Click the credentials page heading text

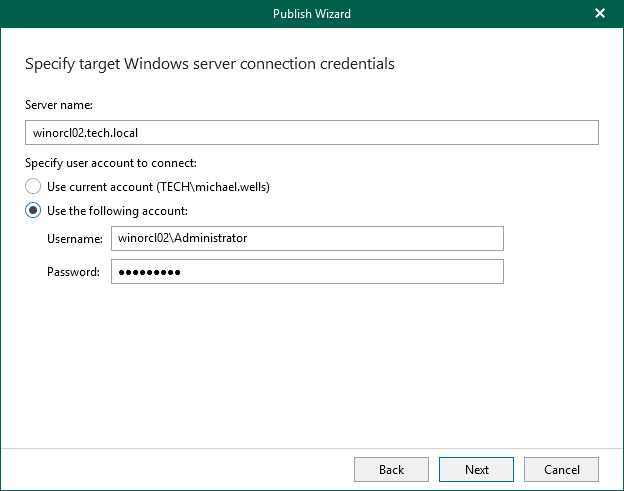tap(209, 64)
